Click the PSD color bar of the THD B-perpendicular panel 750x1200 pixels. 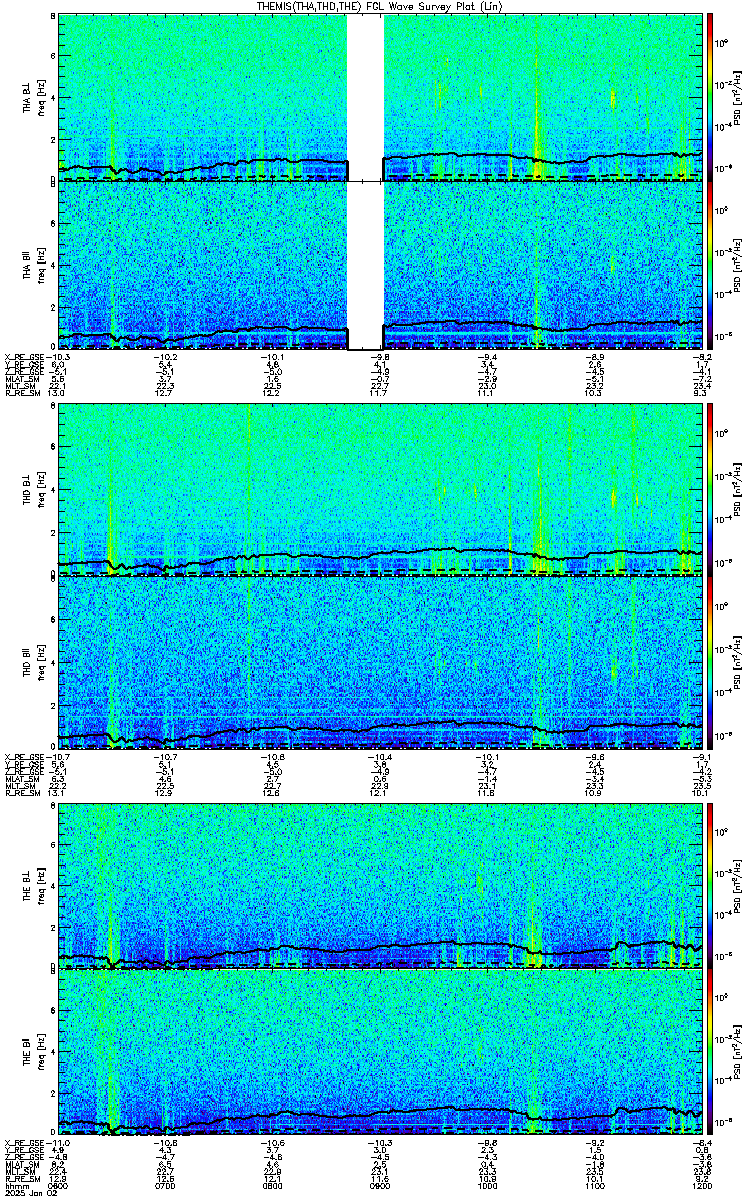pos(710,490)
